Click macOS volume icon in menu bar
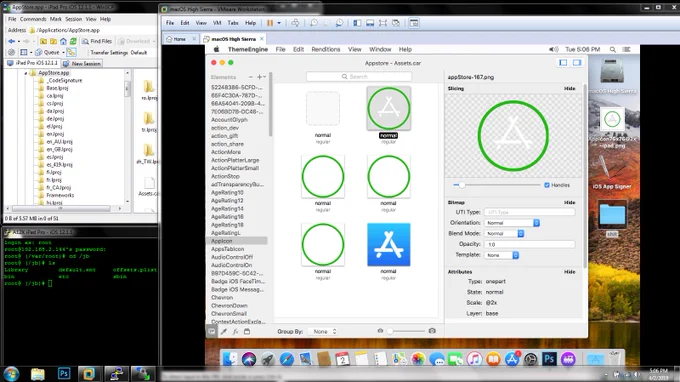Screen dimensions: 680x382 pyautogui.click(x=553, y=49)
